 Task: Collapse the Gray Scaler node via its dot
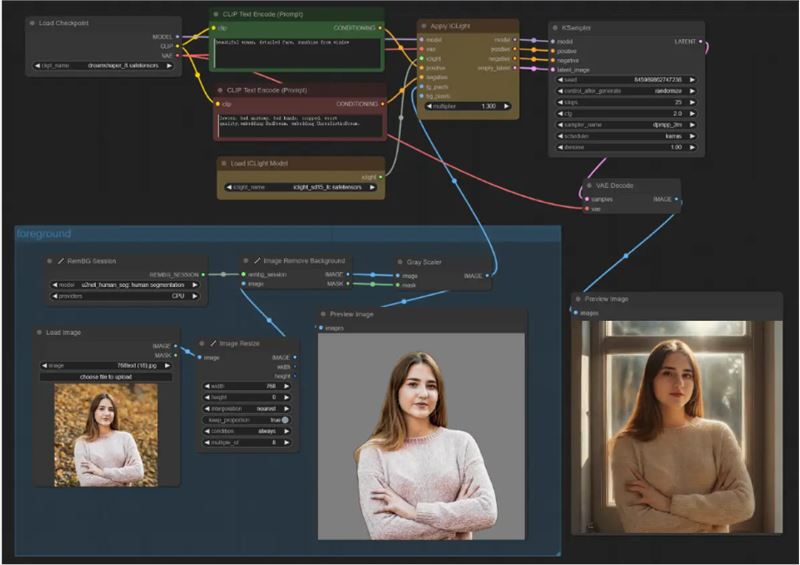click(x=400, y=262)
